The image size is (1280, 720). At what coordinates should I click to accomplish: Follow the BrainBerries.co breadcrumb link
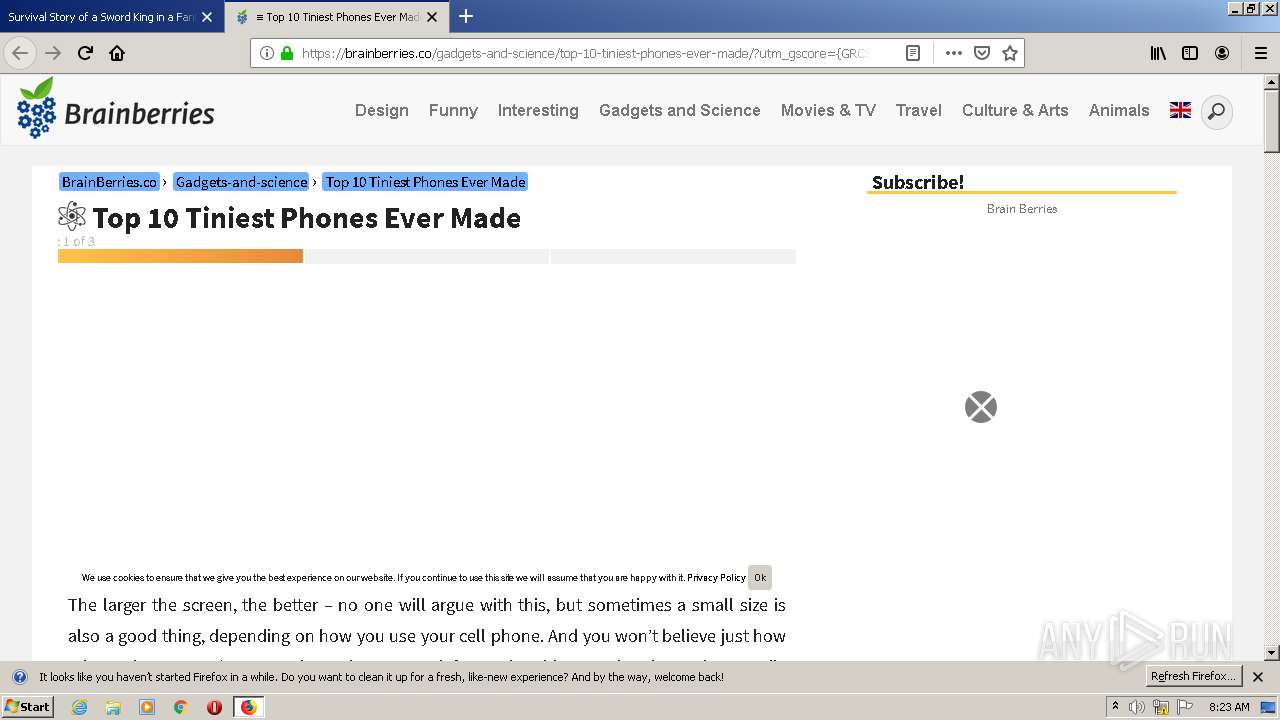(109, 182)
